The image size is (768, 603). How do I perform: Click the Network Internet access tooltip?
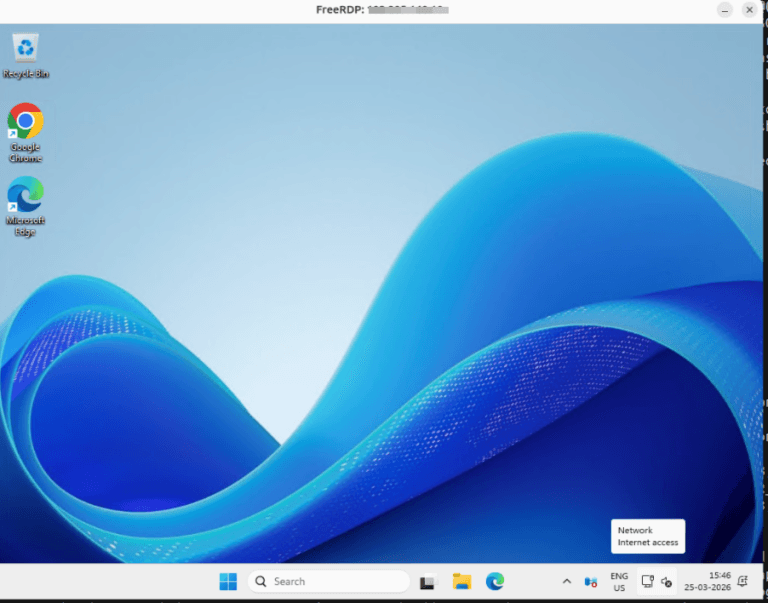coord(648,536)
